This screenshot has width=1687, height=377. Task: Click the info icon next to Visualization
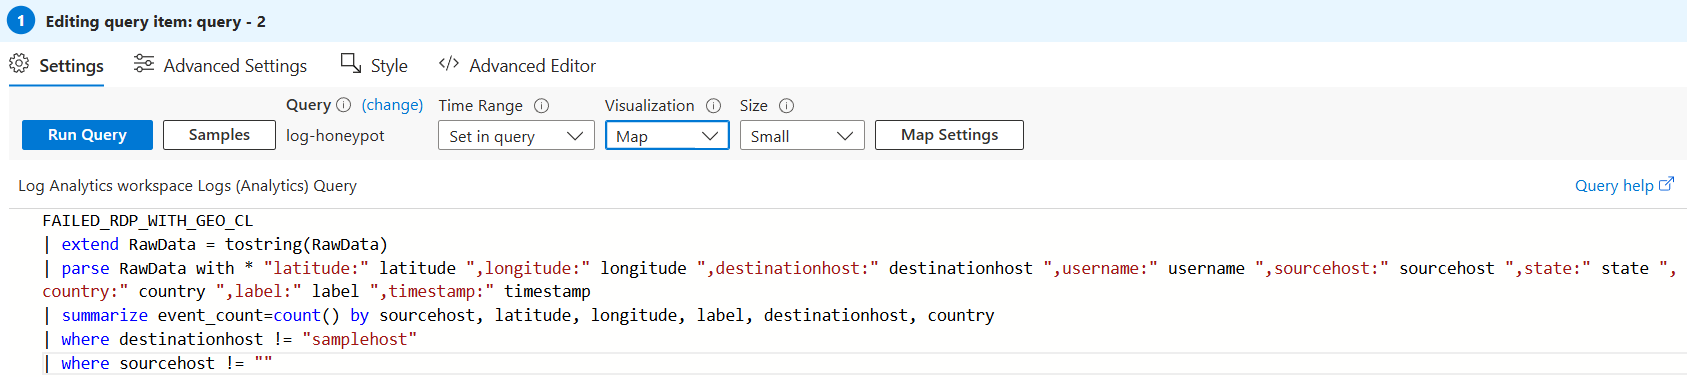[713, 106]
